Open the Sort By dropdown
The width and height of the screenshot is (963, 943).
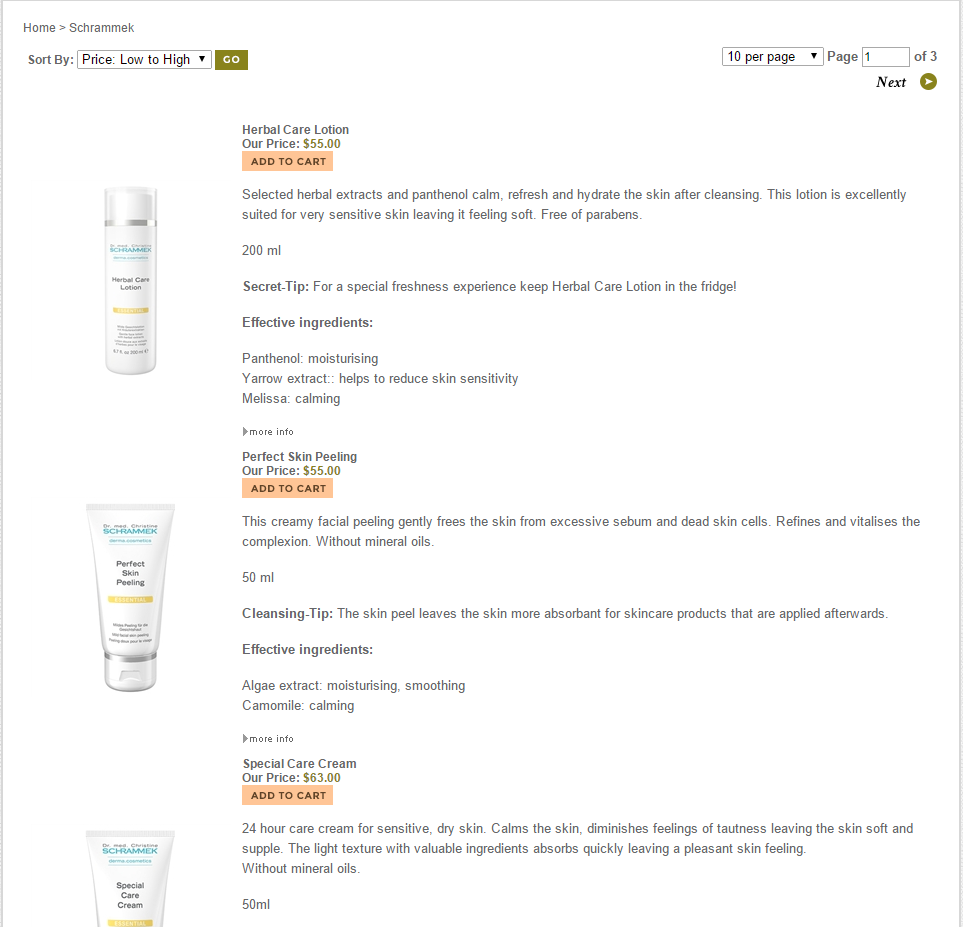click(x=144, y=60)
